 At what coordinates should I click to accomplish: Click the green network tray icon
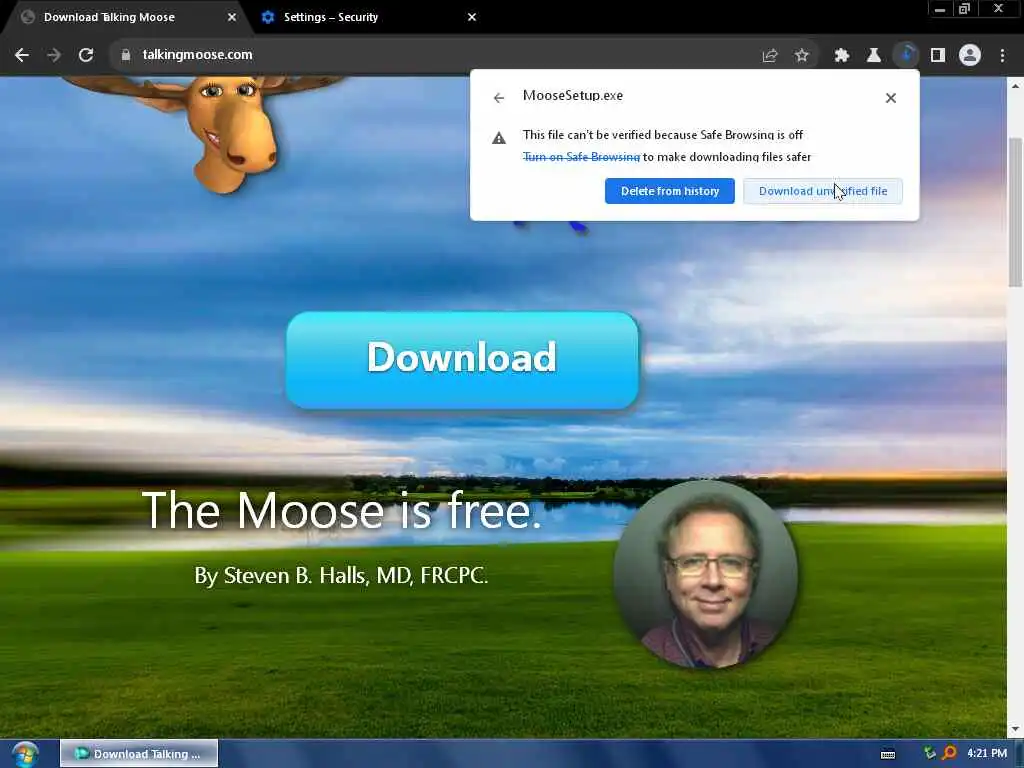pos(929,754)
